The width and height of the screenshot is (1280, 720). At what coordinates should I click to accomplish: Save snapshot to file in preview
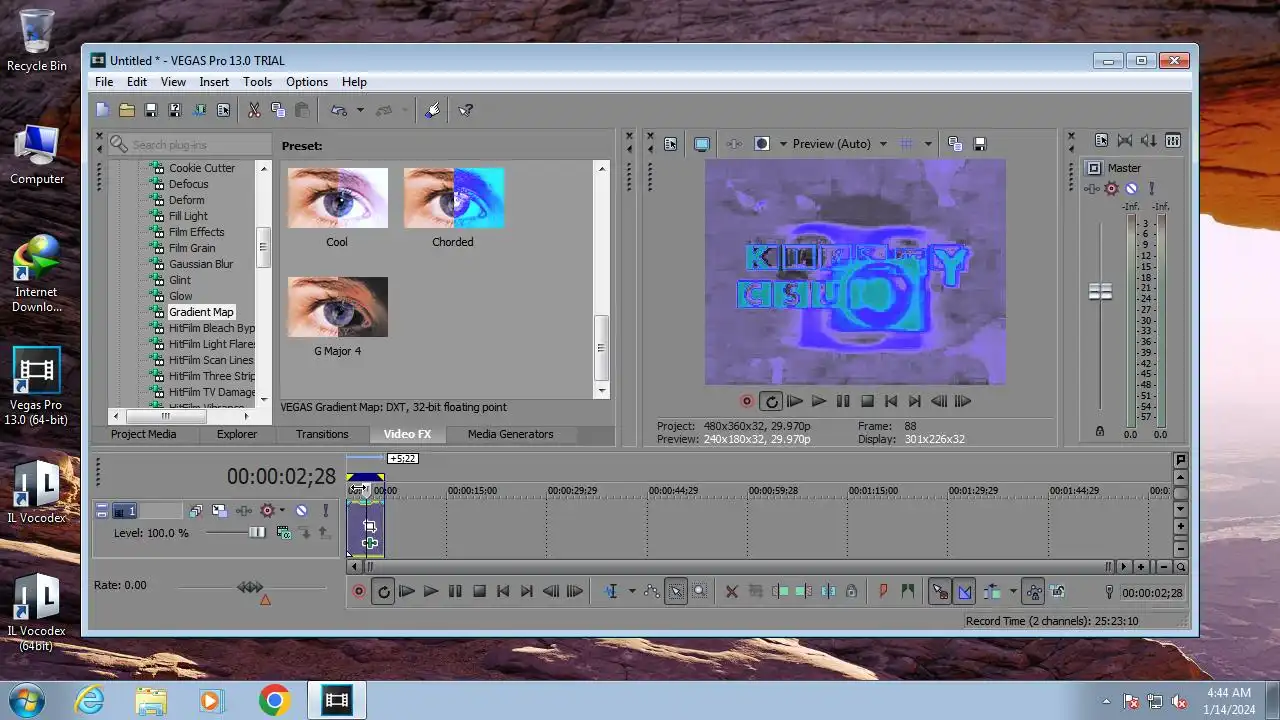[980, 144]
